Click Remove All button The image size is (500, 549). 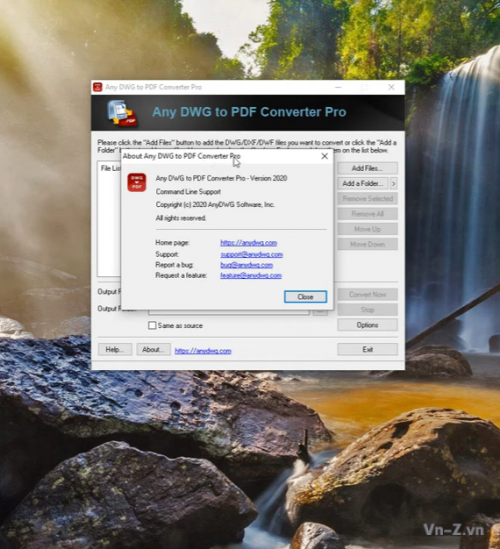pos(367,214)
